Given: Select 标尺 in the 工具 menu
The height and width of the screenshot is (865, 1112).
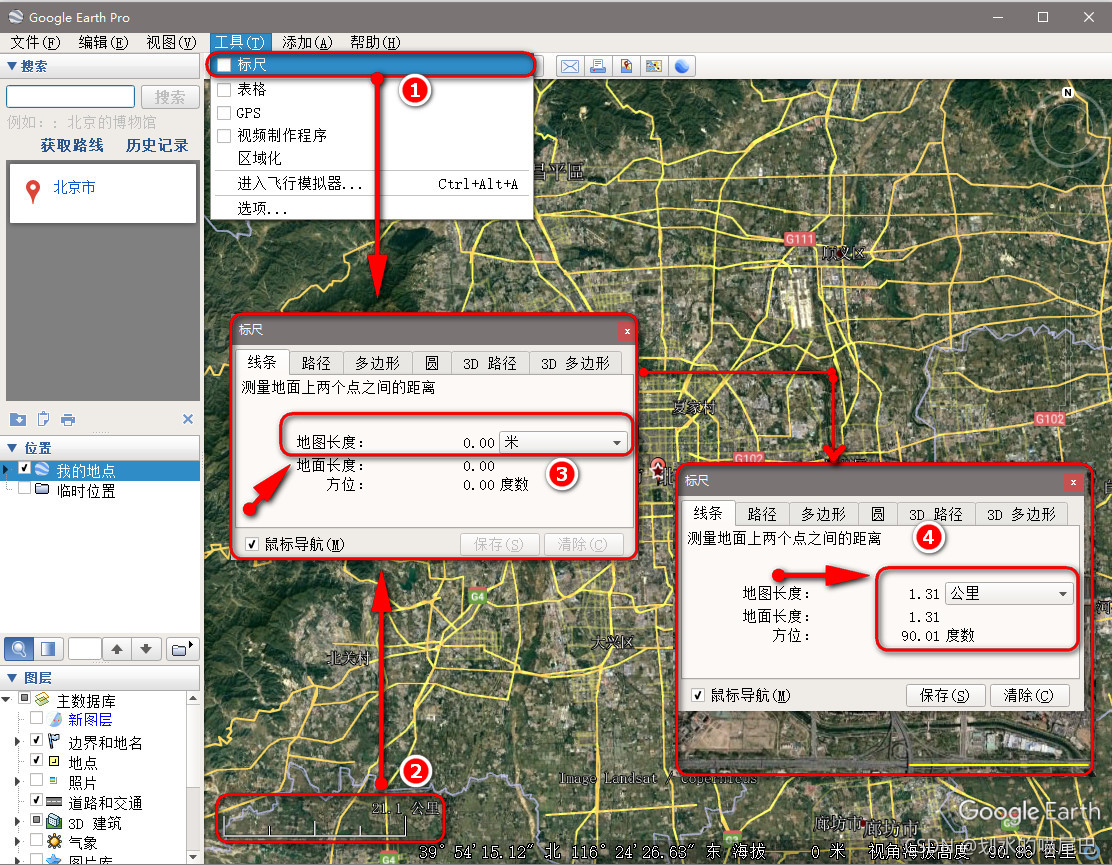Looking at the screenshot, I should pos(371,65).
